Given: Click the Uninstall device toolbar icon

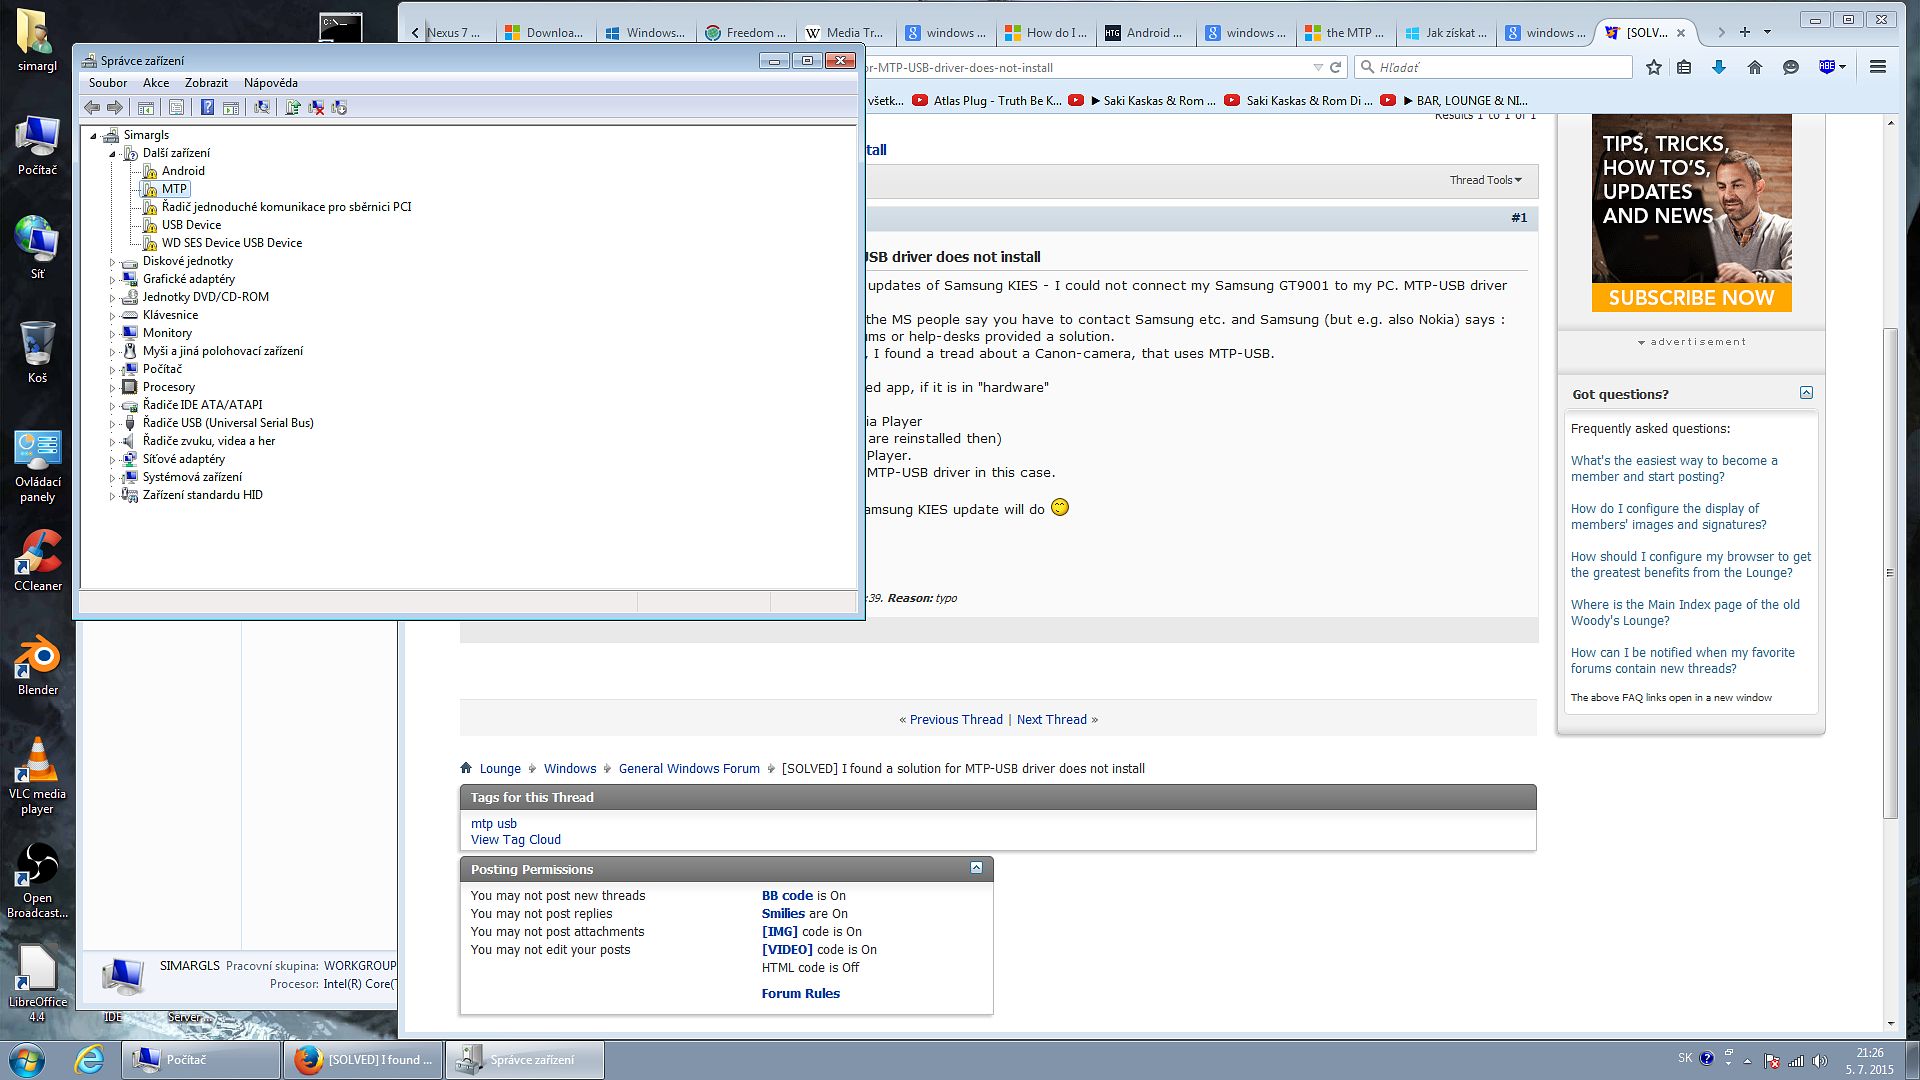Looking at the screenshot, I should tap(316, 107).
